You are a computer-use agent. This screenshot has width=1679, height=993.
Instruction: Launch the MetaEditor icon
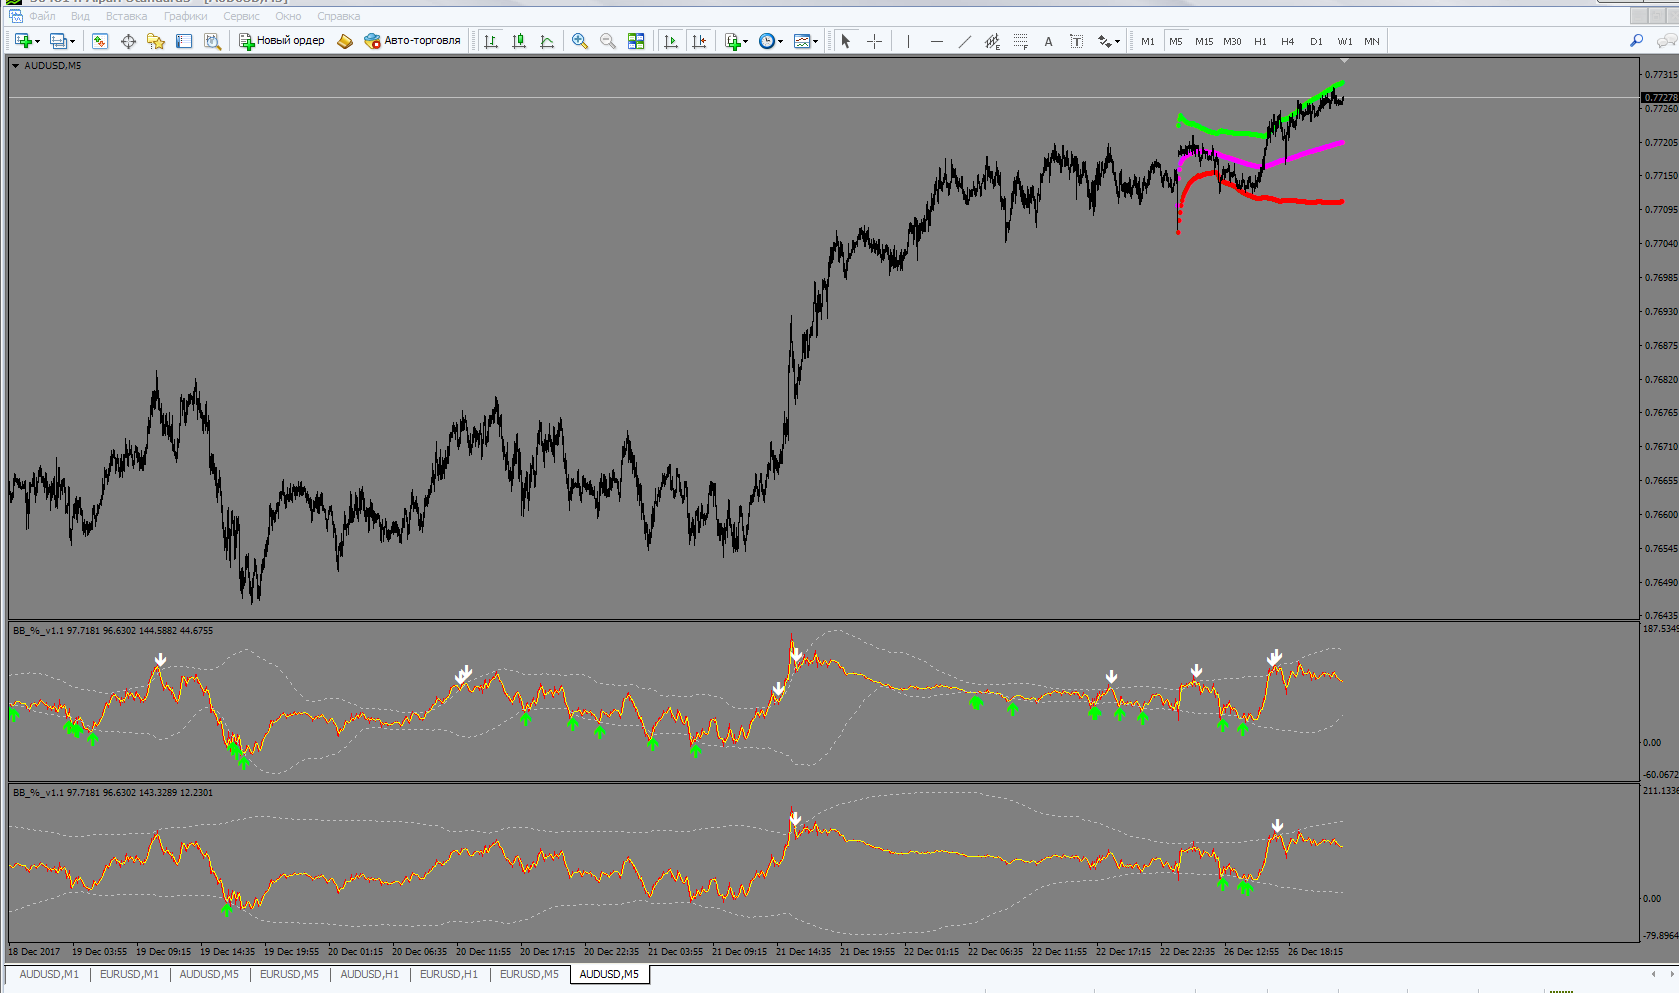345,41
